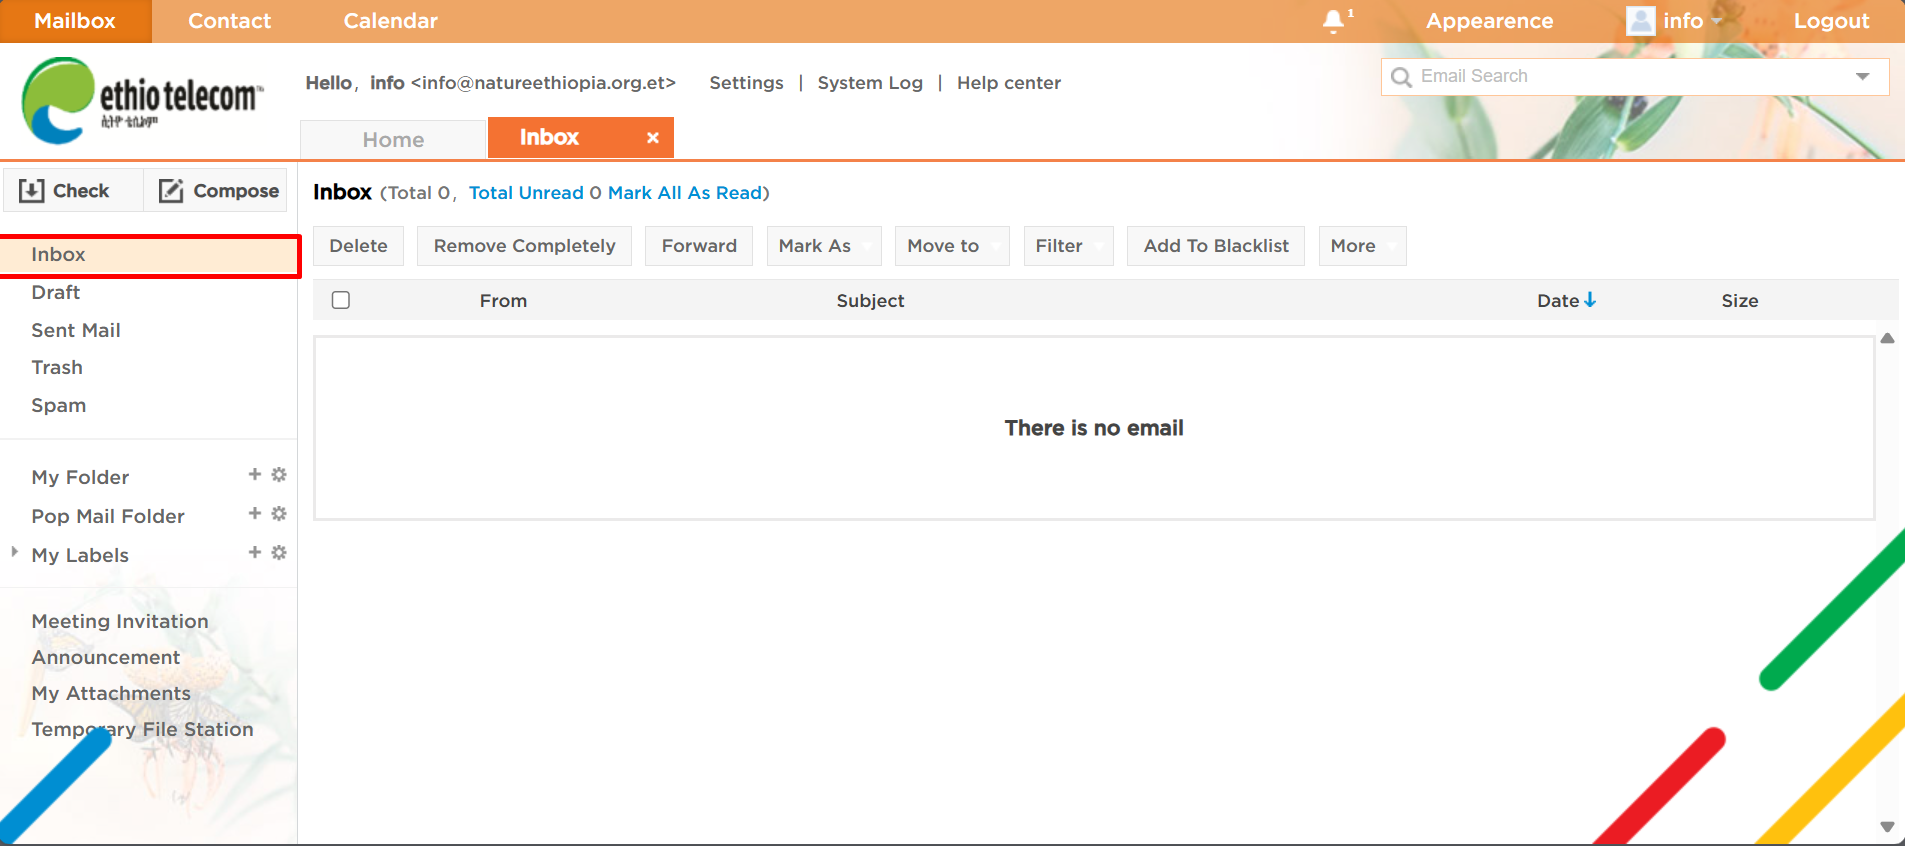The width and height of the screenshot is (1905, 846).
Task: Click the notification bell icon
Action: coord(1333,21)
